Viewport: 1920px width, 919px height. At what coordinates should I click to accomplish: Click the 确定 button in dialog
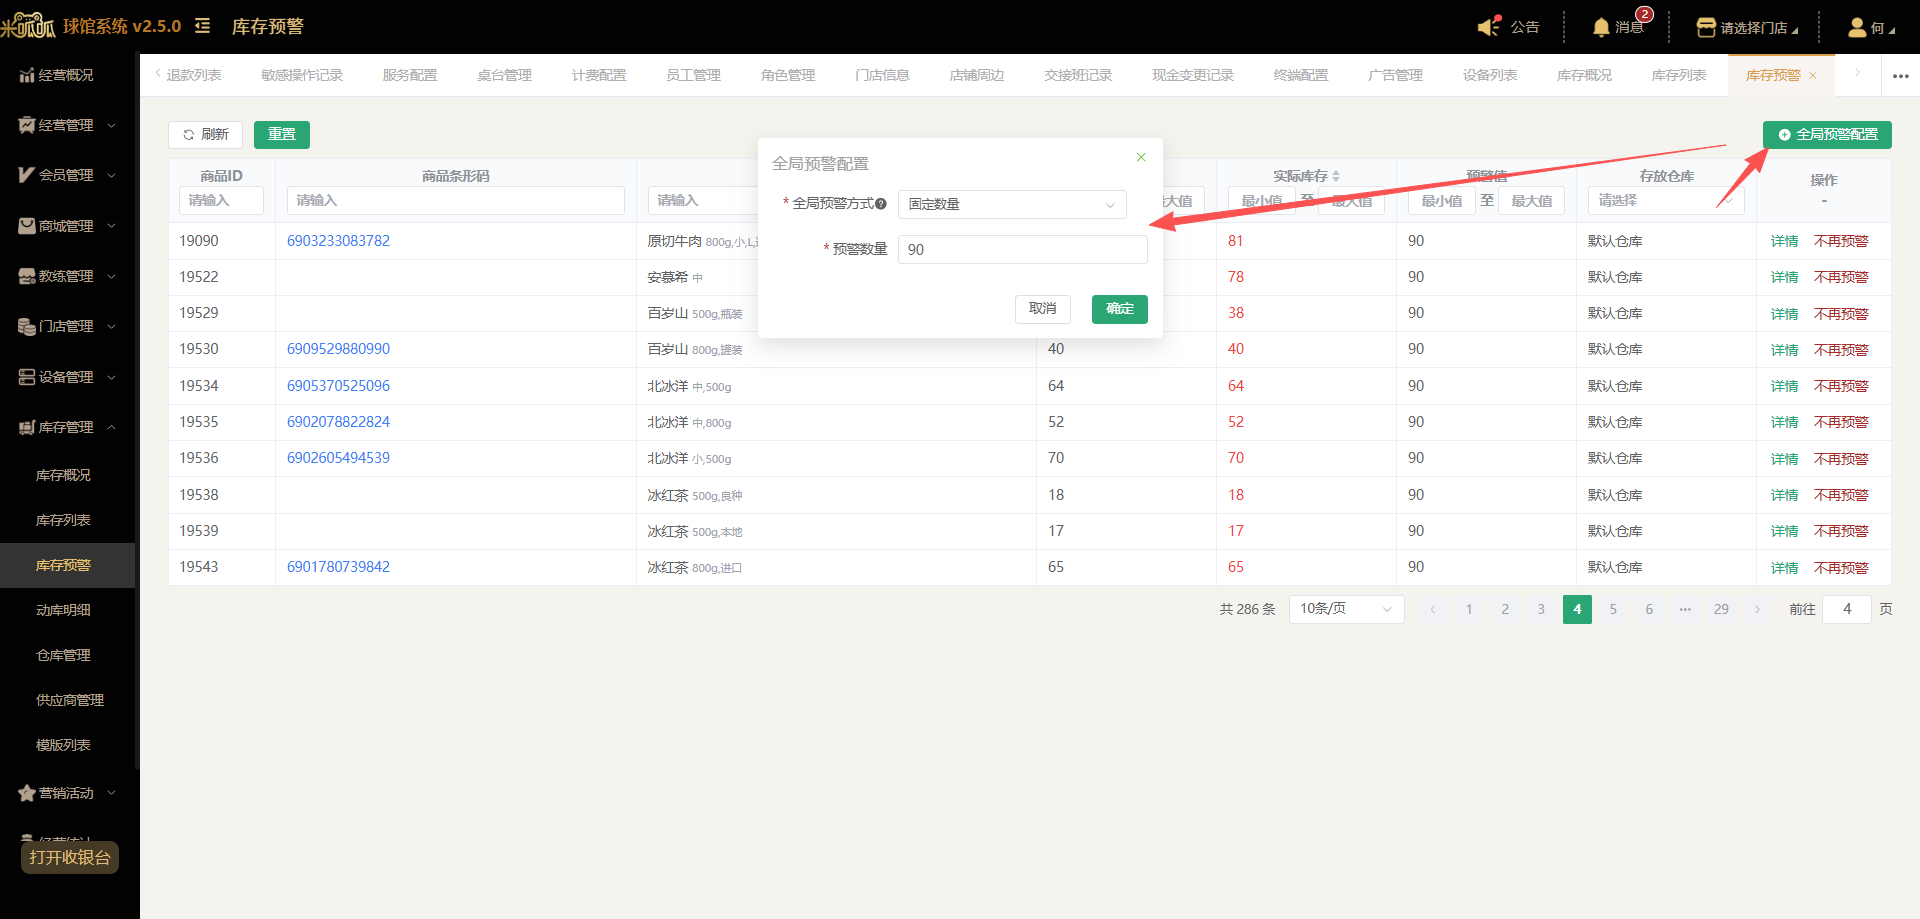click(x=1120, y=309)
